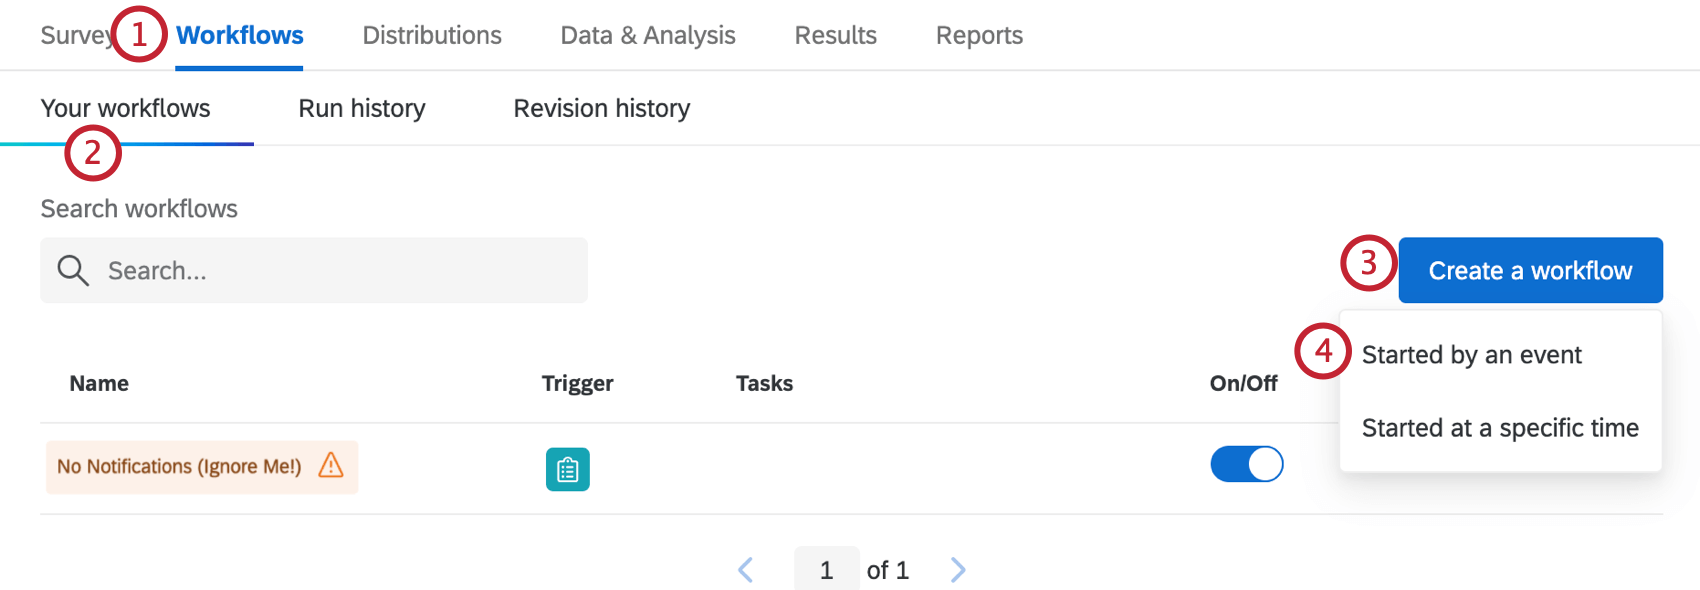The image size is (1700, 590).
Task: Choose Started at a specific time
Action: point(1500,428)
